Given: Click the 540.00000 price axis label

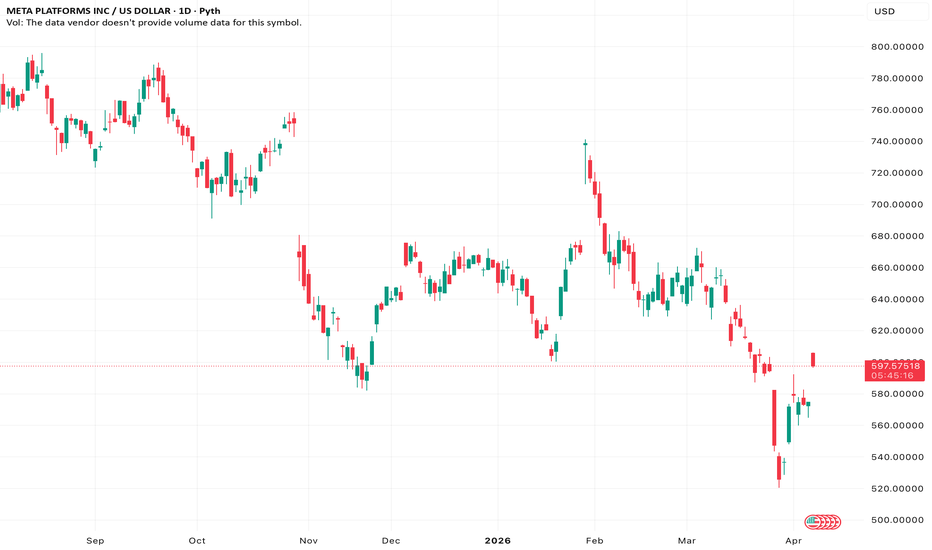Looking at the screenshot, I should point(897,457).
